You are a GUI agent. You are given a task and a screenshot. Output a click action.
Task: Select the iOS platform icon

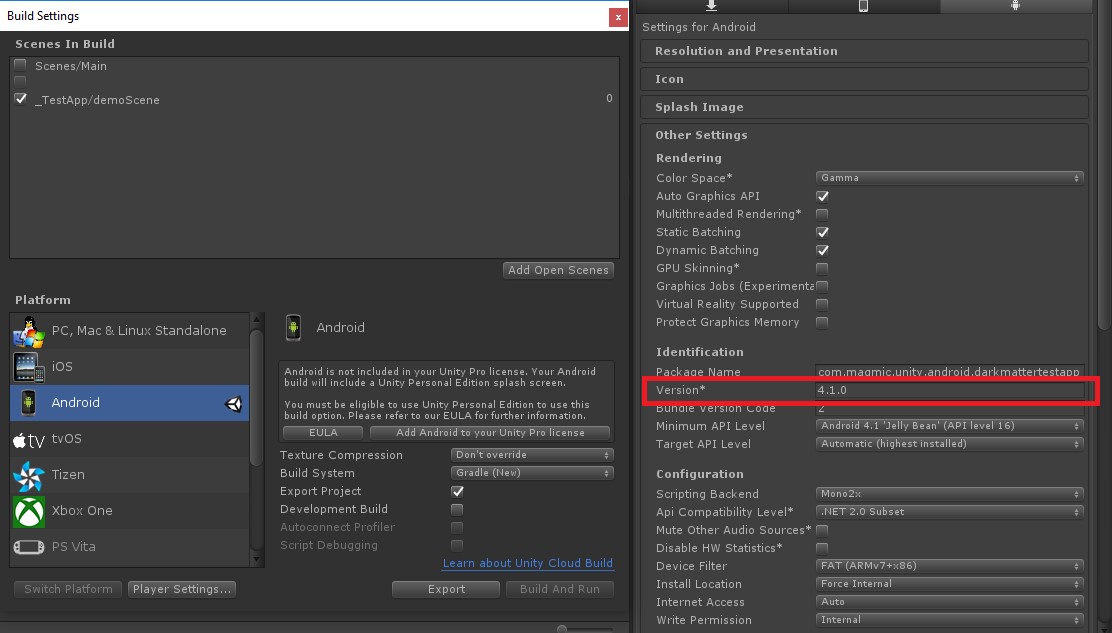[x=27, y=367]
